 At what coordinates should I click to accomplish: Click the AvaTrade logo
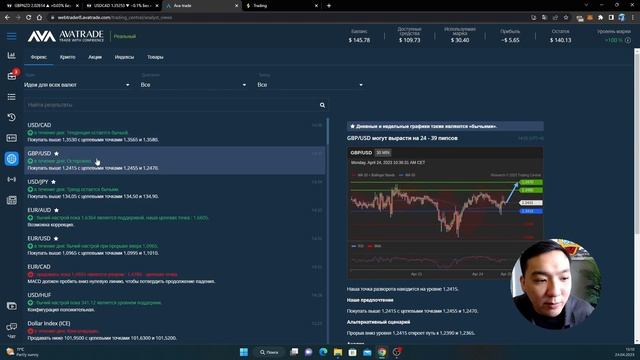coord(65,36)
